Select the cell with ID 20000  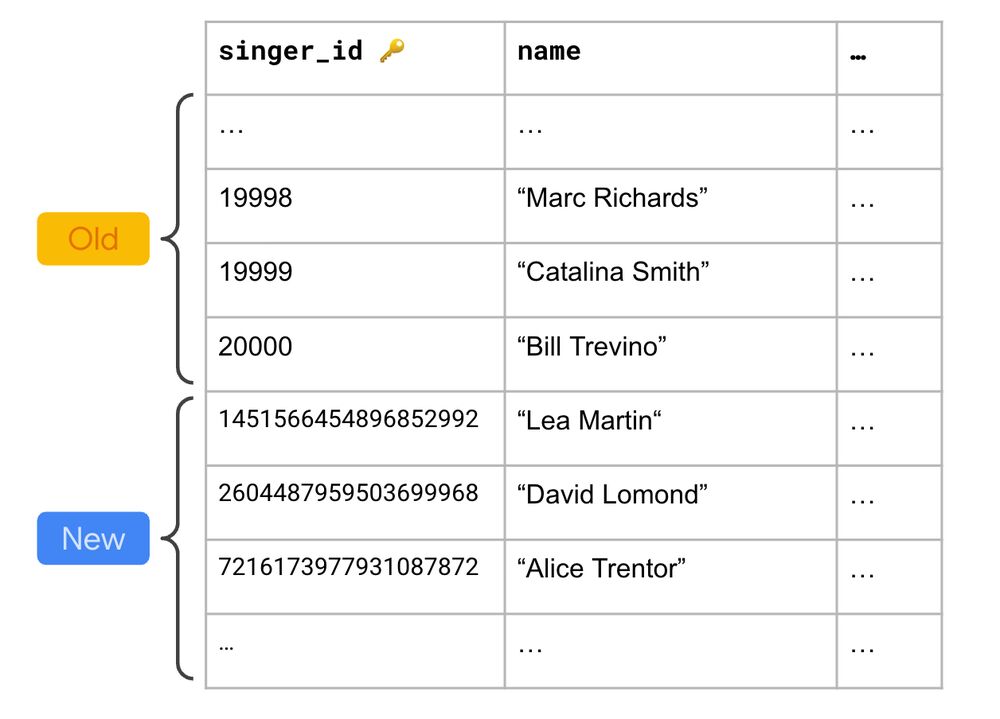pyautogui.click(x=355, y=354)
